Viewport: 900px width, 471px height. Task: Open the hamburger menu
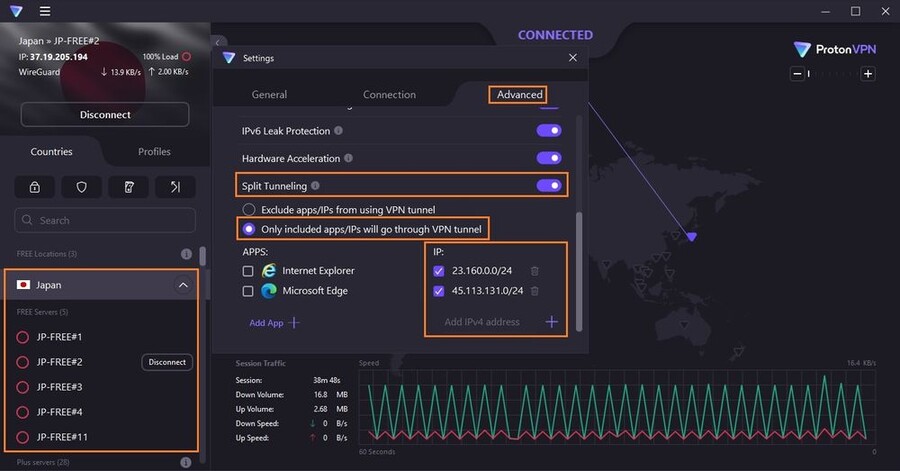[45, 11]
